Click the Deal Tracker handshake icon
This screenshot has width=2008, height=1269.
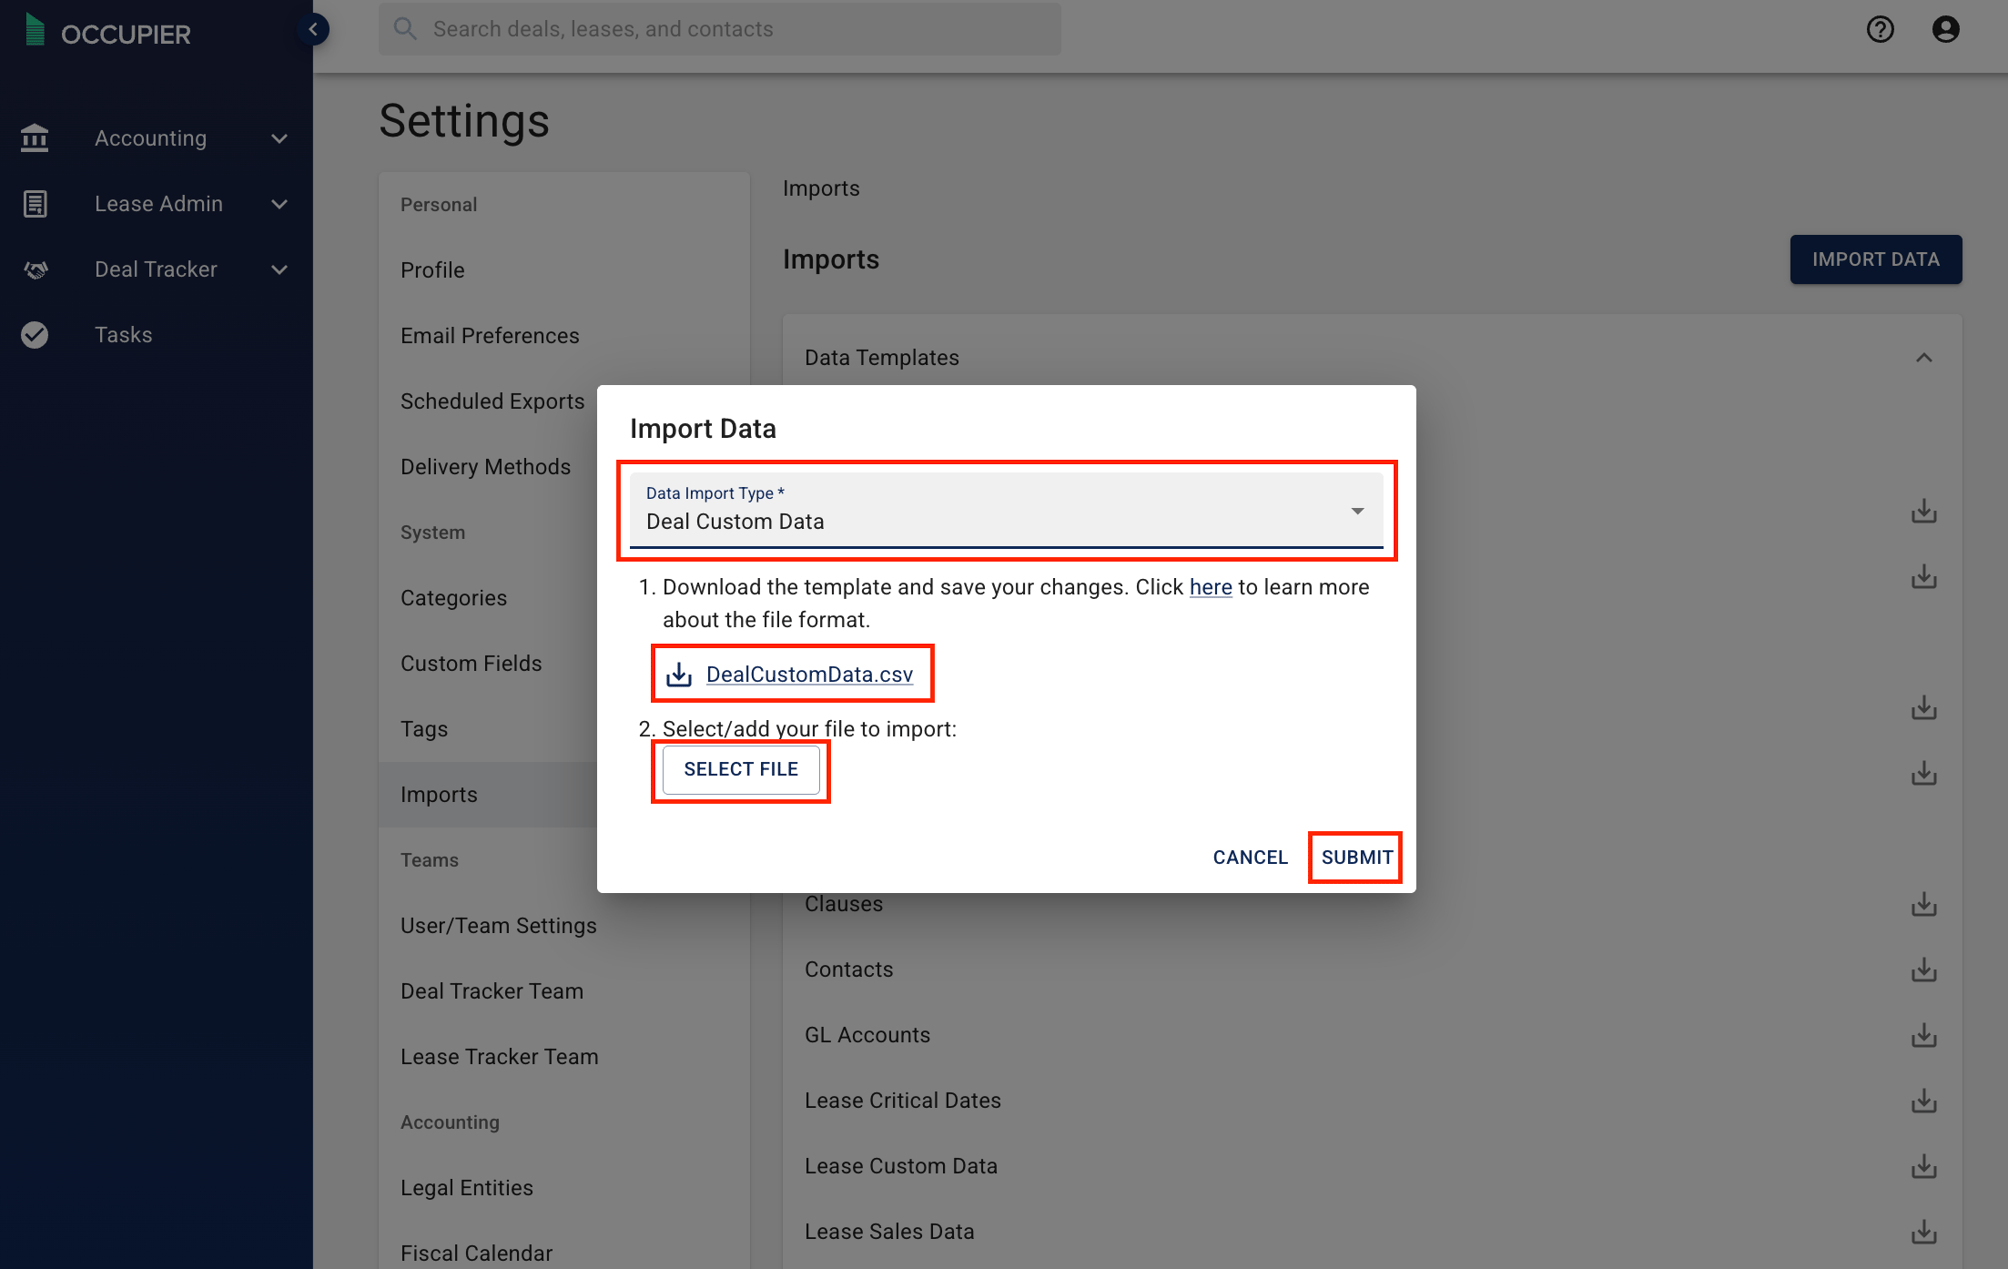[x=35, y=269]
